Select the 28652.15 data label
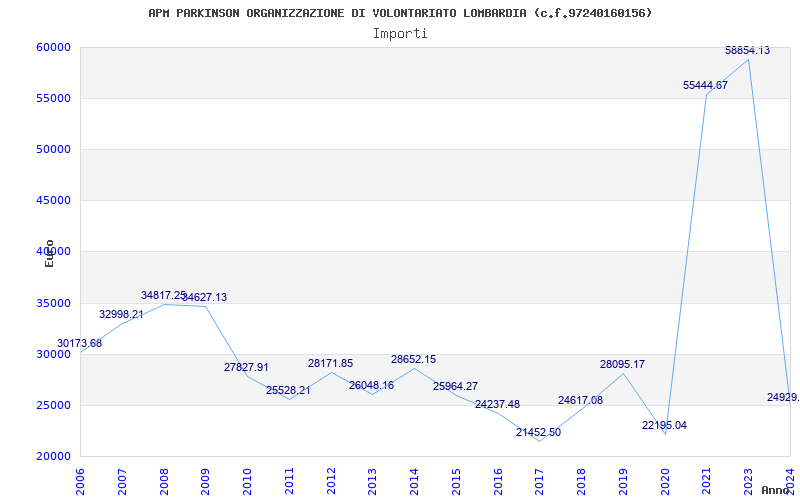 (413, 360)
